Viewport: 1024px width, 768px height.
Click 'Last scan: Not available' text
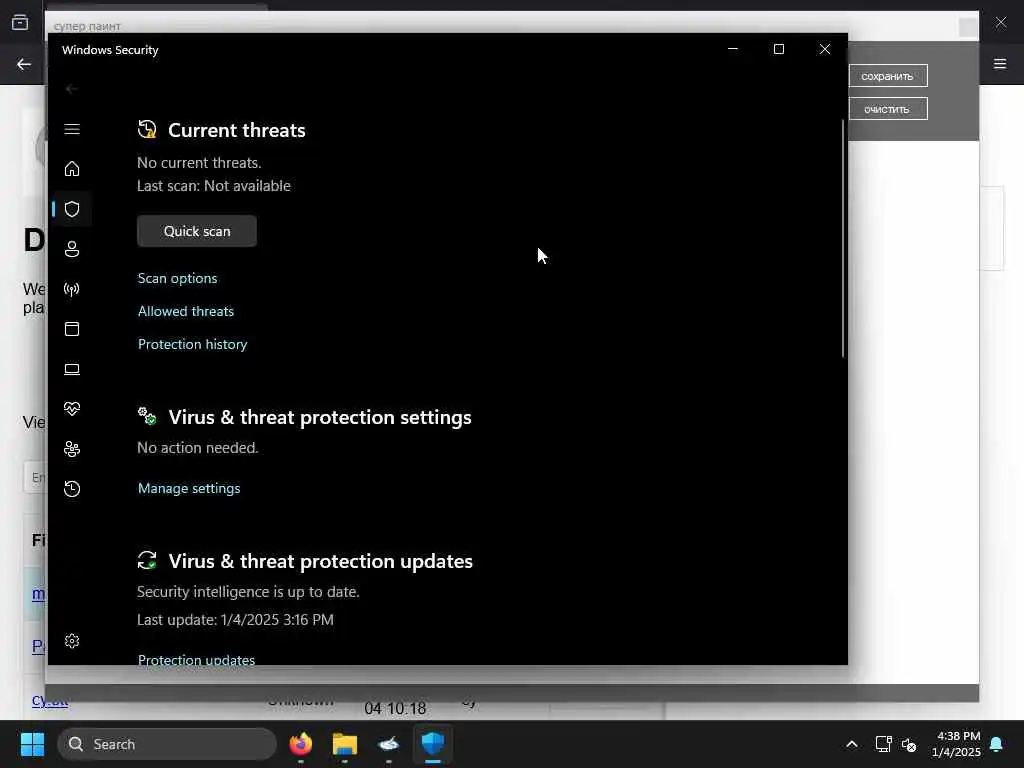(214, 186)
